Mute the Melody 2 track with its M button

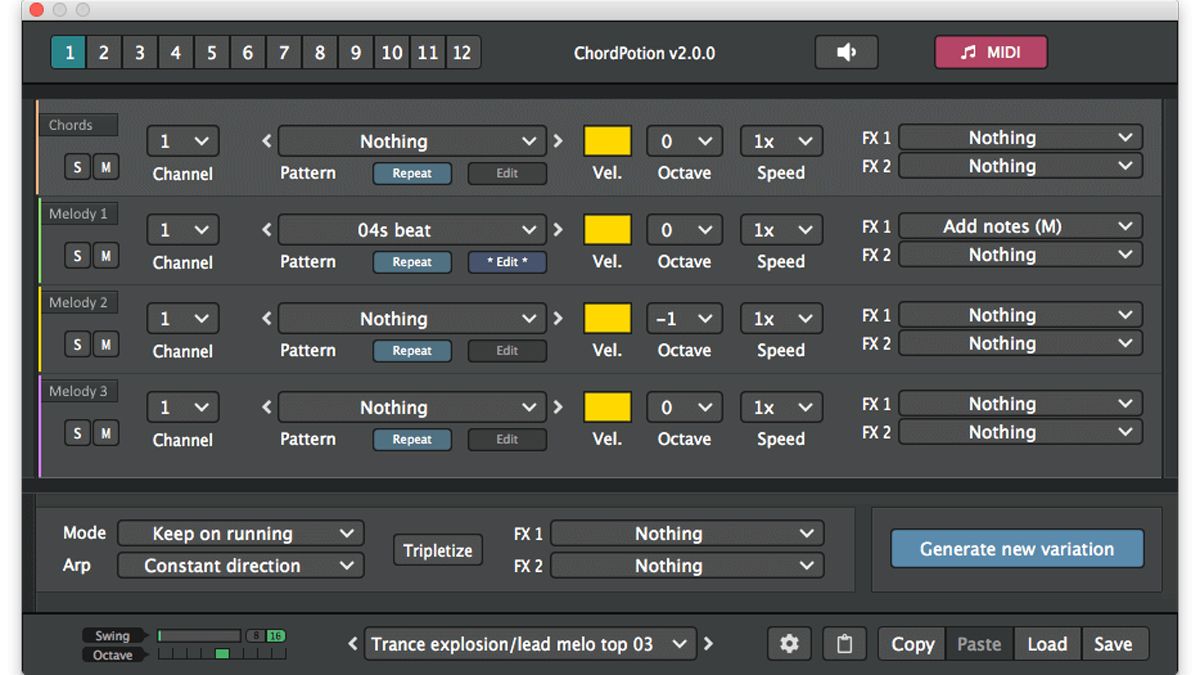[105, 344]
